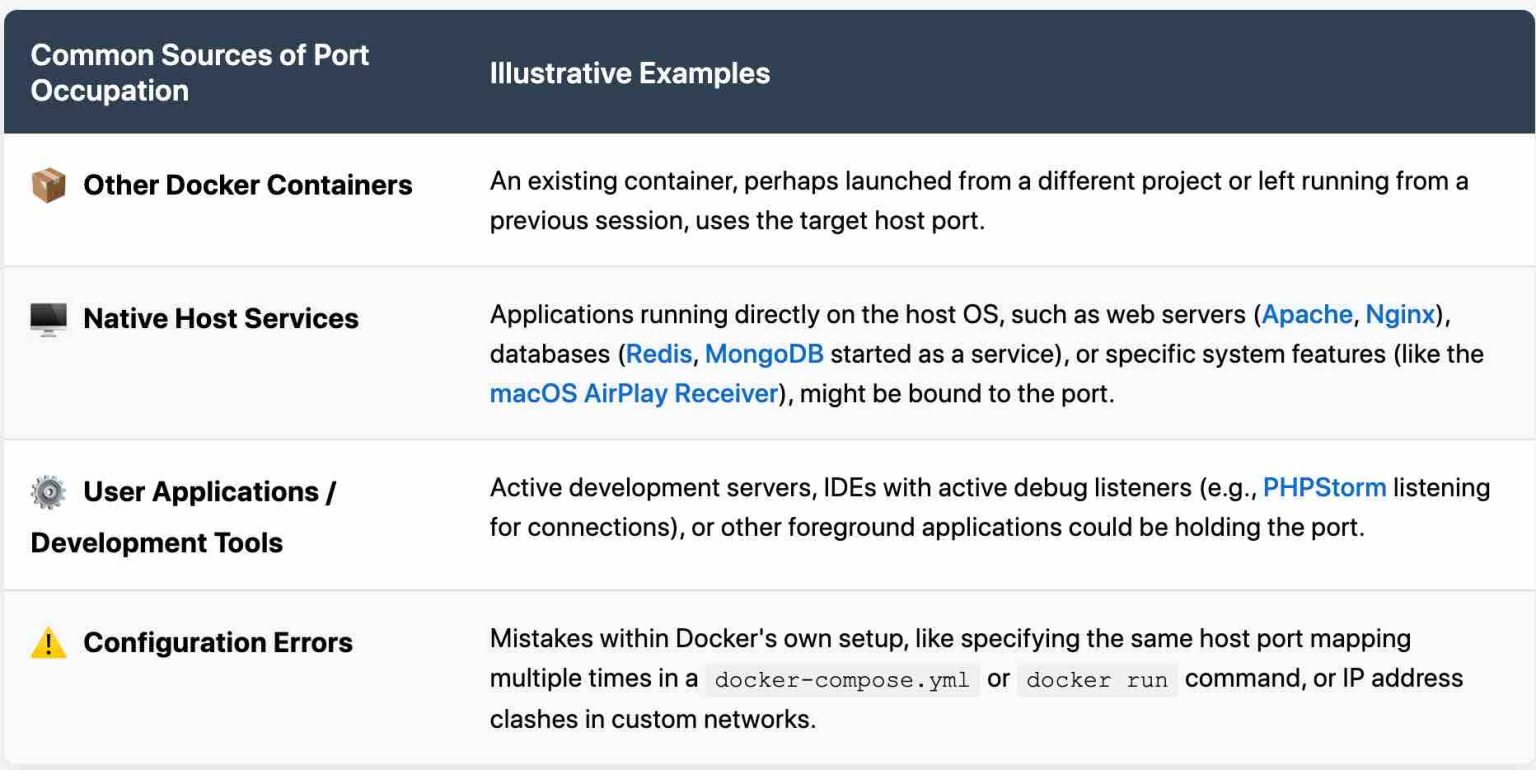
Task: Open the Apache link
Action: point(1307,314)
